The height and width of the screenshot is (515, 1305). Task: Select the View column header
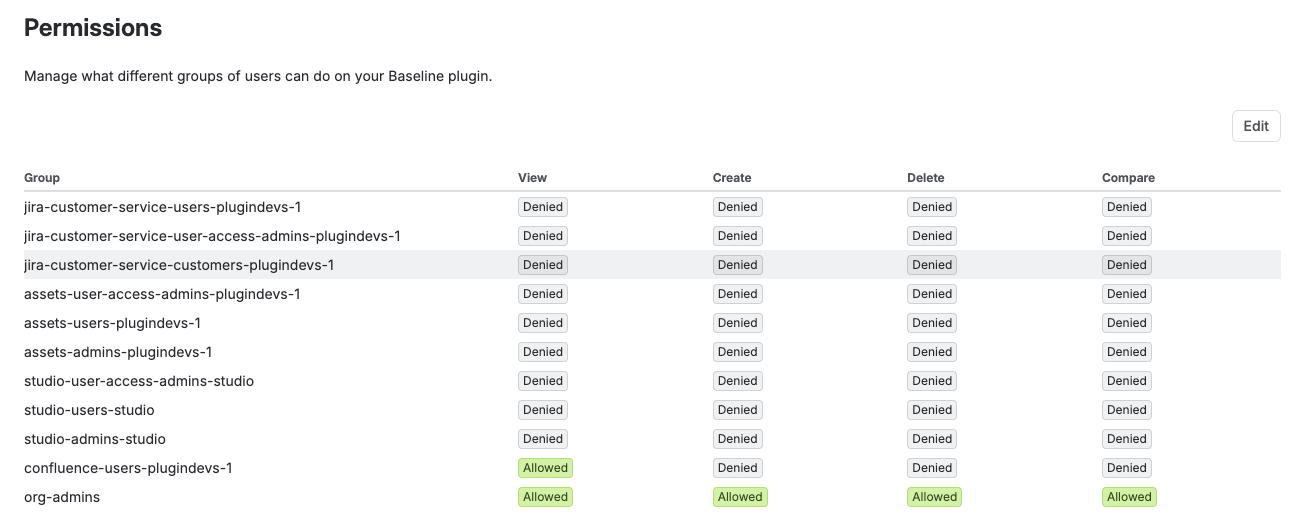pos(532,178)
